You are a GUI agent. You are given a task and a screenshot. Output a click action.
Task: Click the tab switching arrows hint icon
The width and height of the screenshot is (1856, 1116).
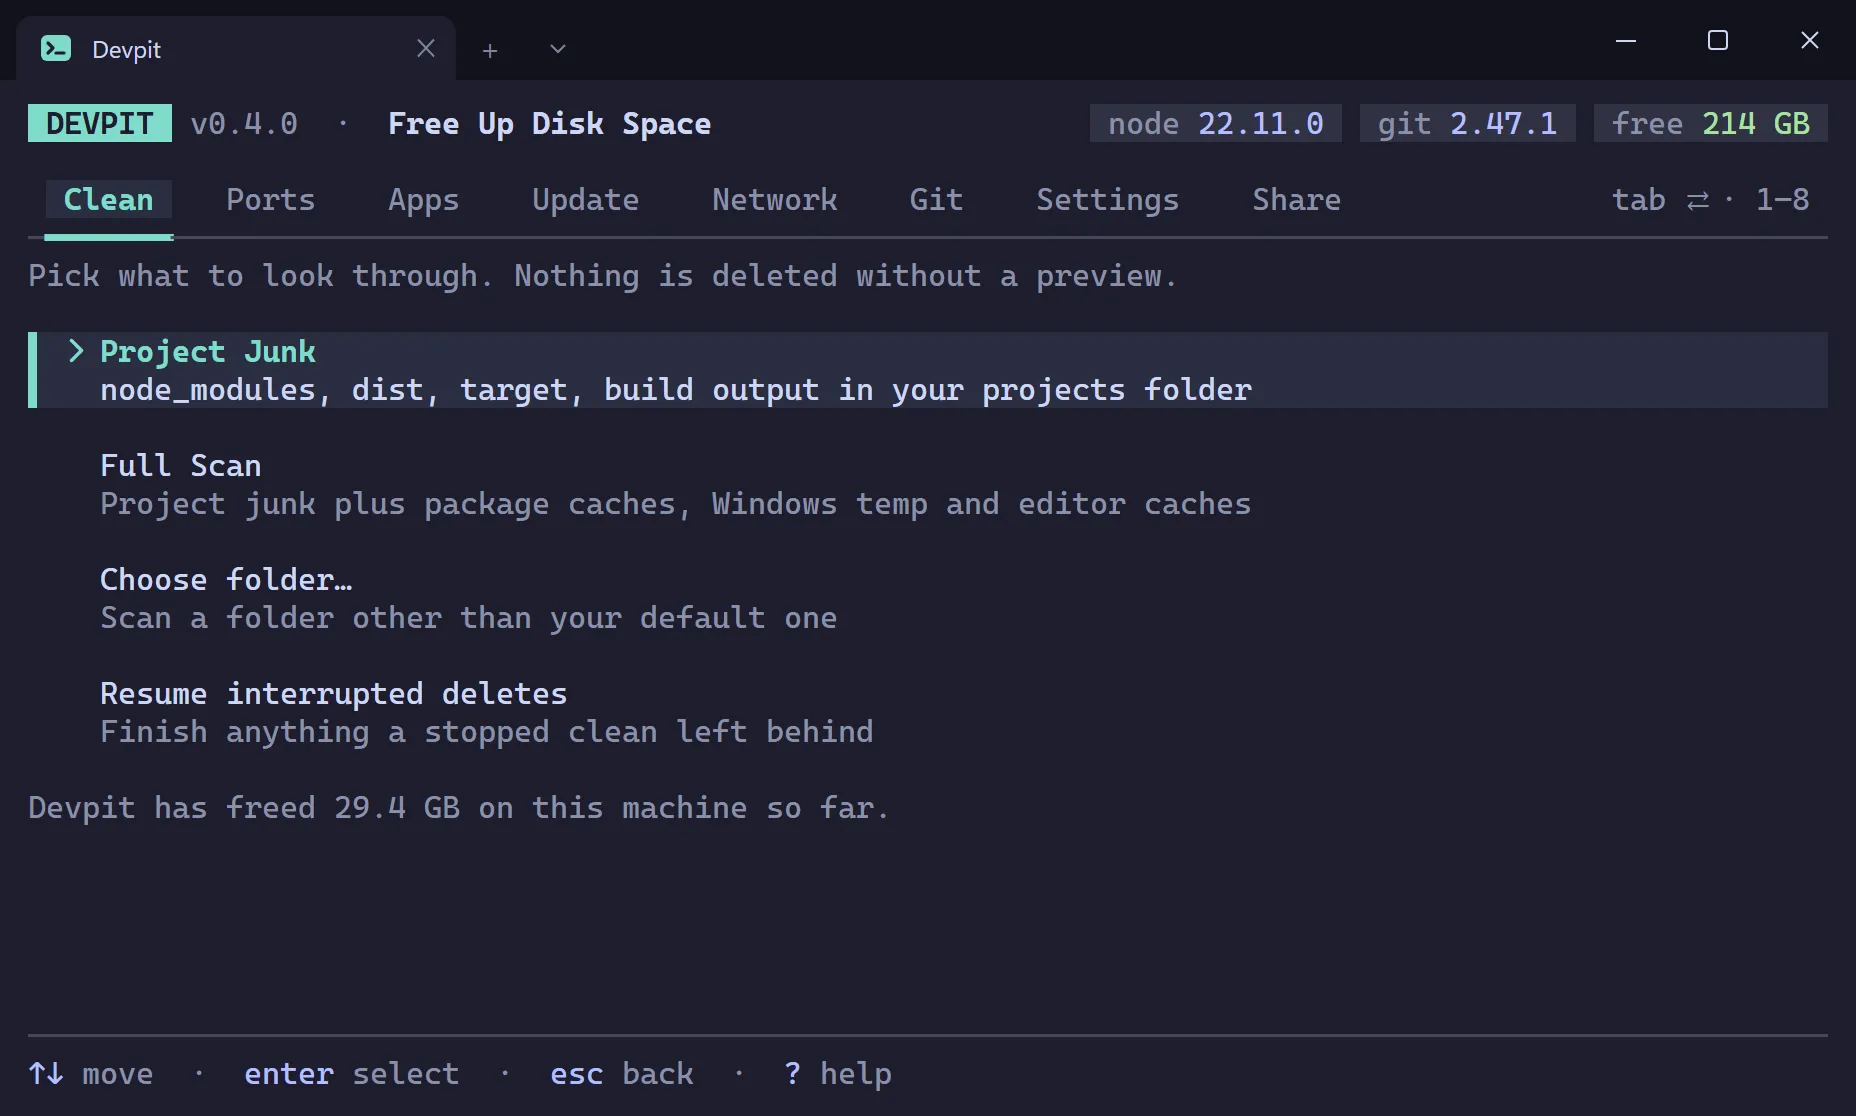point(1698,200)
